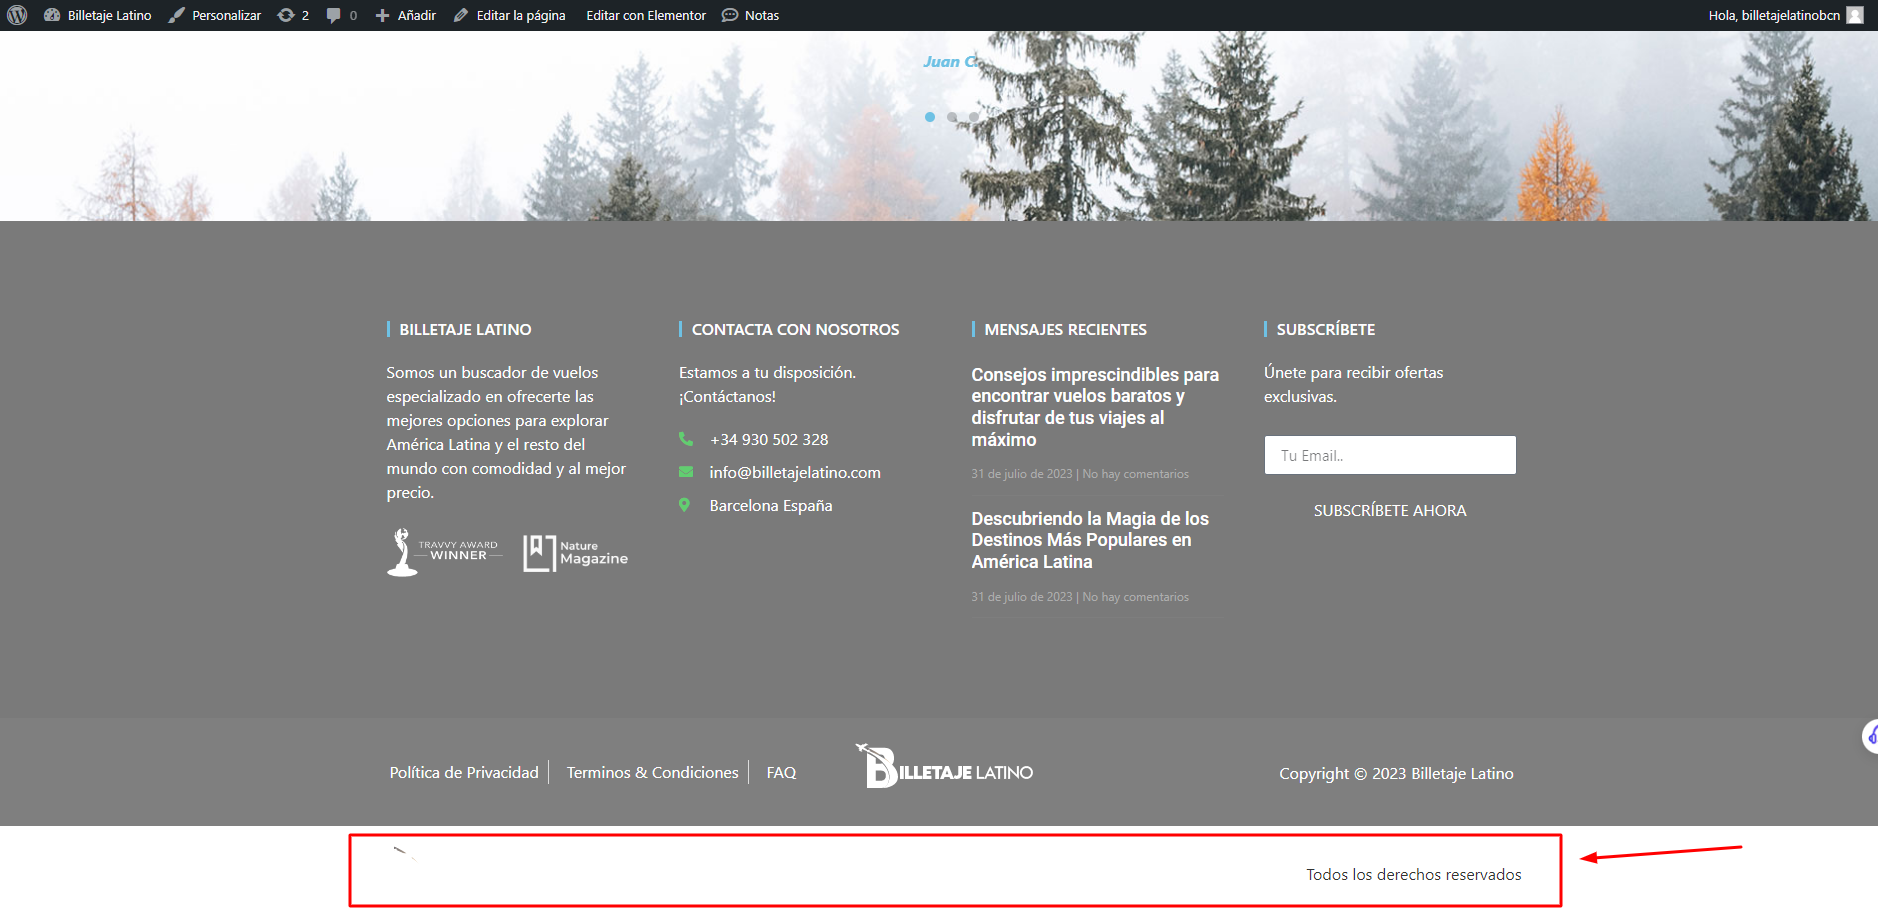Image resolution: width=1878 pixels, height=920 pixels.
Task: Open the post Descubriendo la Magia de los Destinos
Action: click(1090, 540)
